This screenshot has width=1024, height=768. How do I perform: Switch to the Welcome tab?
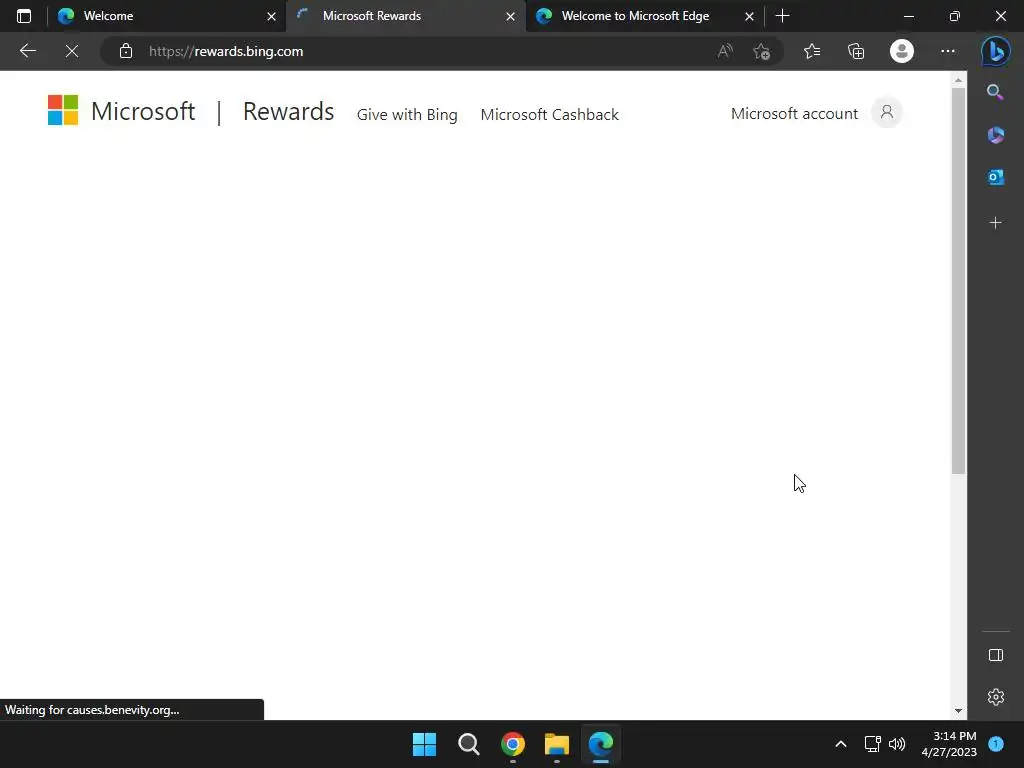pyautogui.click(x=167, y=16)
